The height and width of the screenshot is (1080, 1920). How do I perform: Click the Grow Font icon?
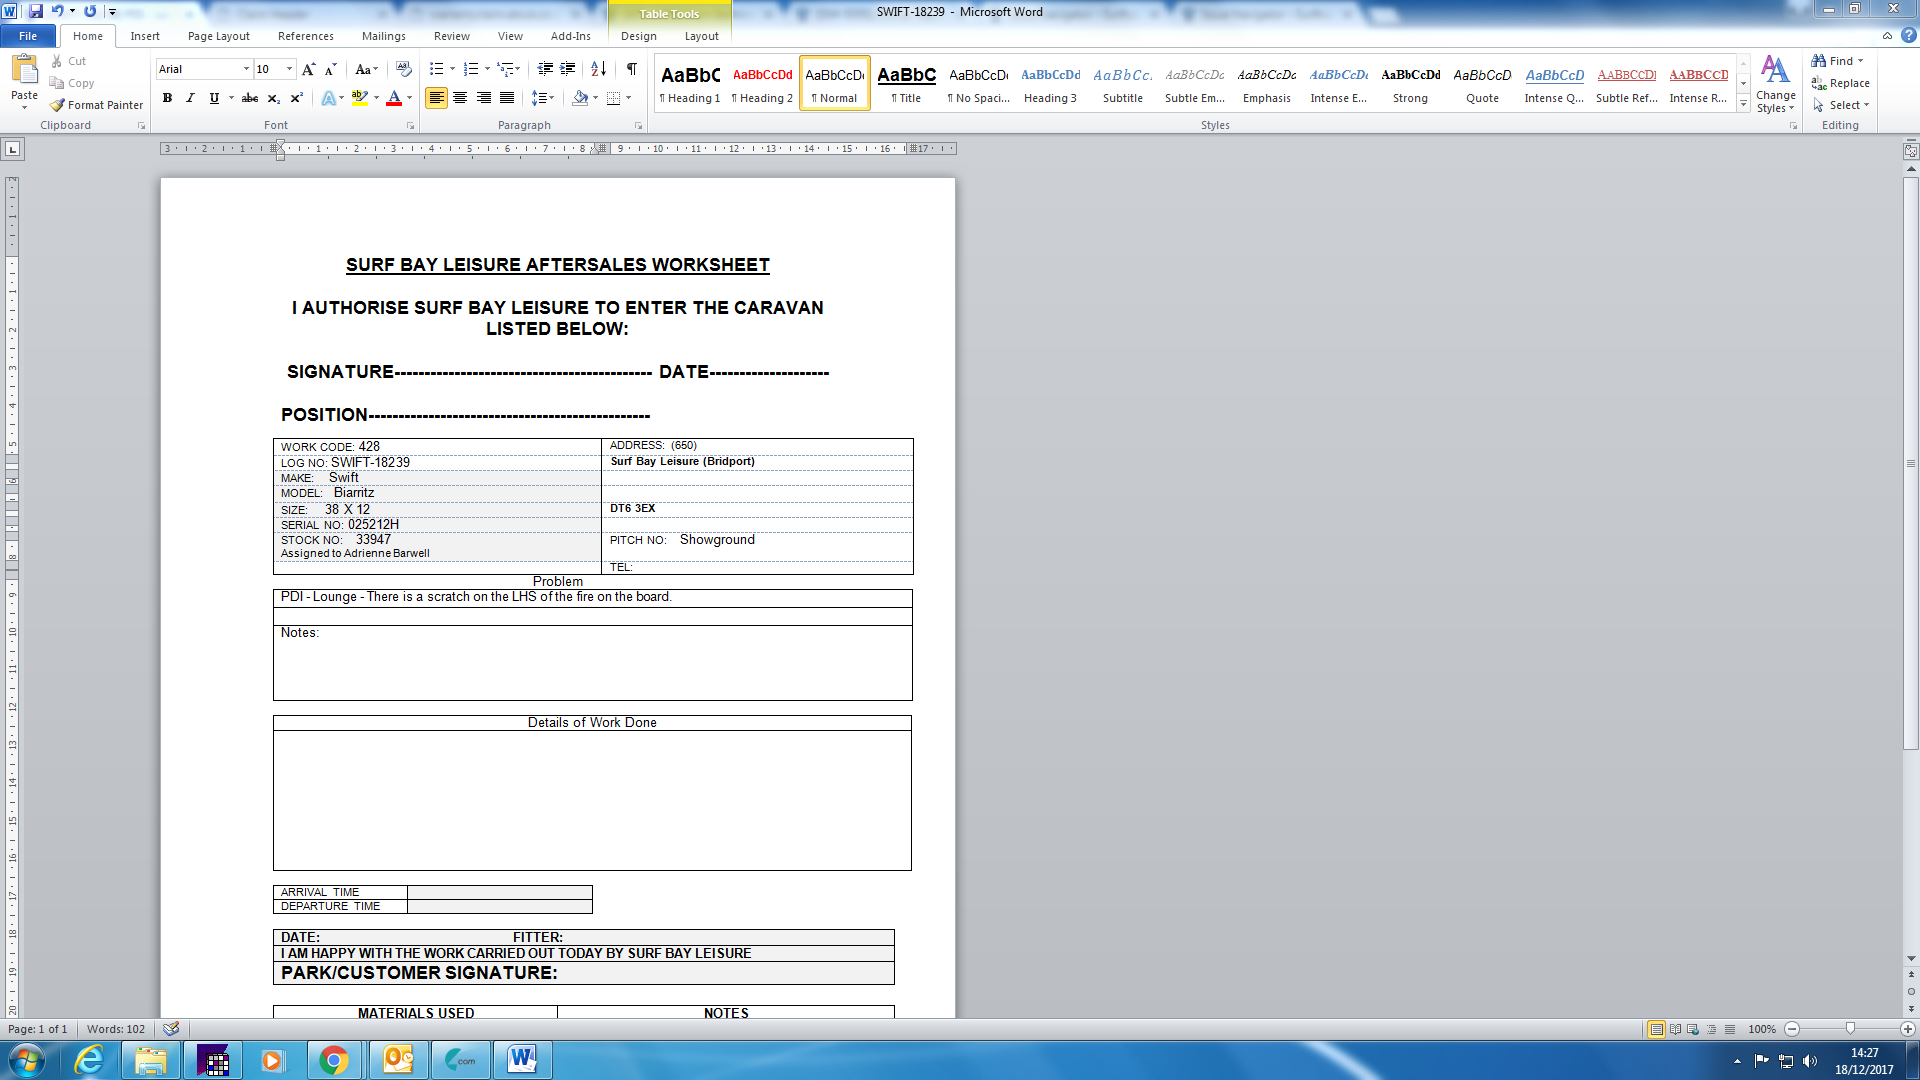[308, 69]
